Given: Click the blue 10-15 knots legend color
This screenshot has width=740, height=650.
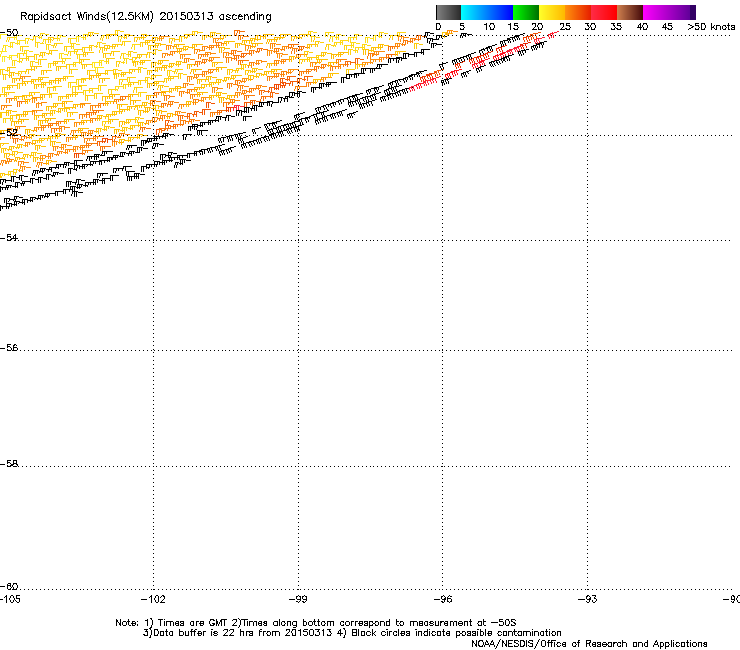Looking at the screenshot, I should [x=500, y=12].
